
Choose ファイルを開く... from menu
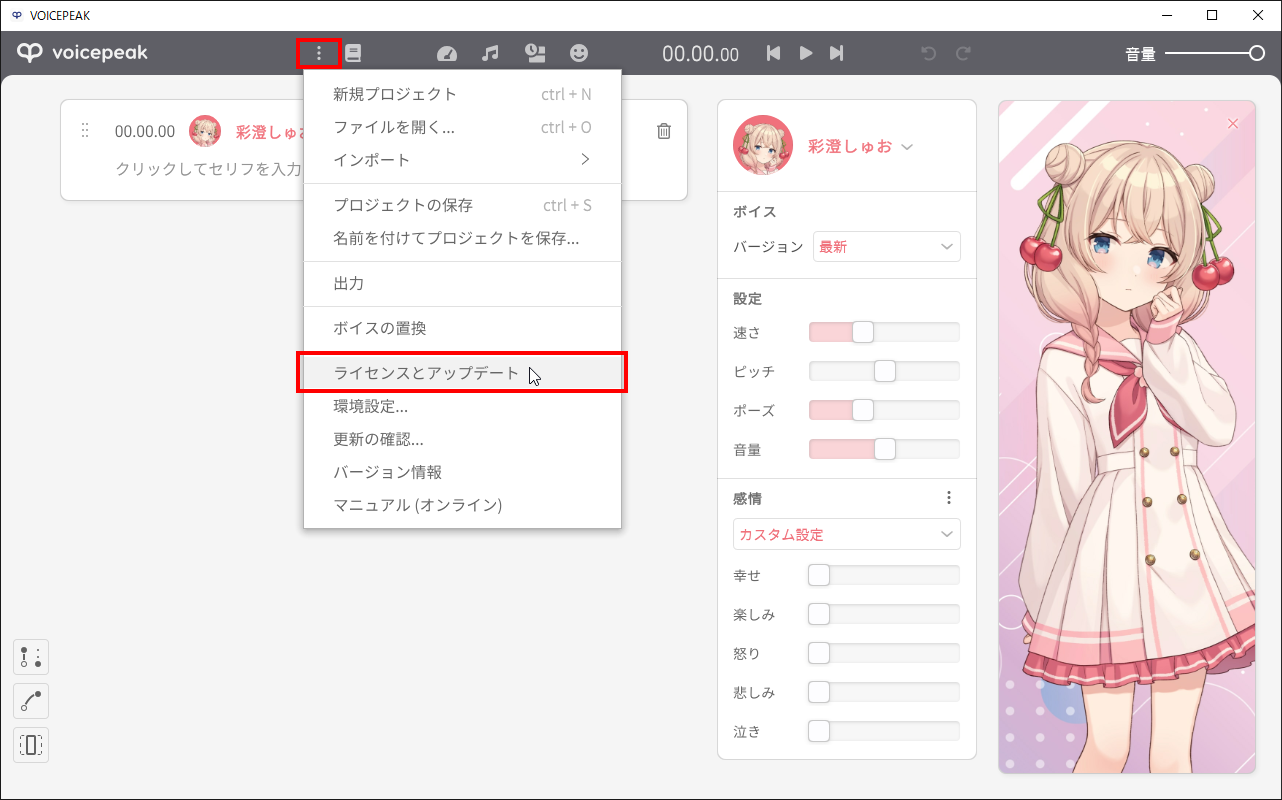pos(462,127)
